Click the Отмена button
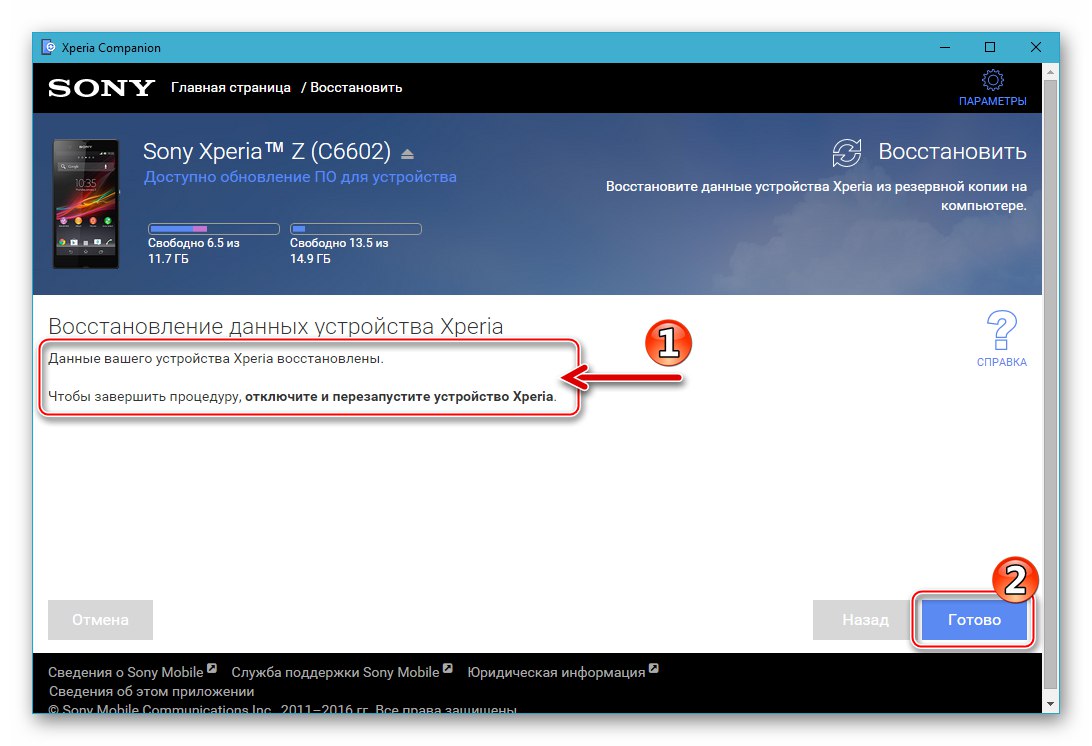Screen dimensions: 1092x746 pos(100,620)
